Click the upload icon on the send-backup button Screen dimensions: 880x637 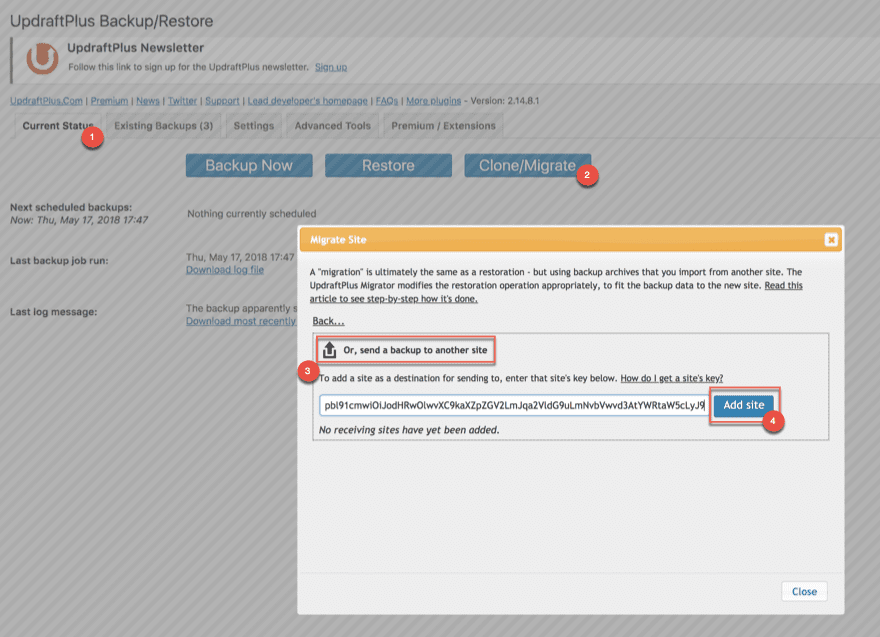(x=330, y=349)
